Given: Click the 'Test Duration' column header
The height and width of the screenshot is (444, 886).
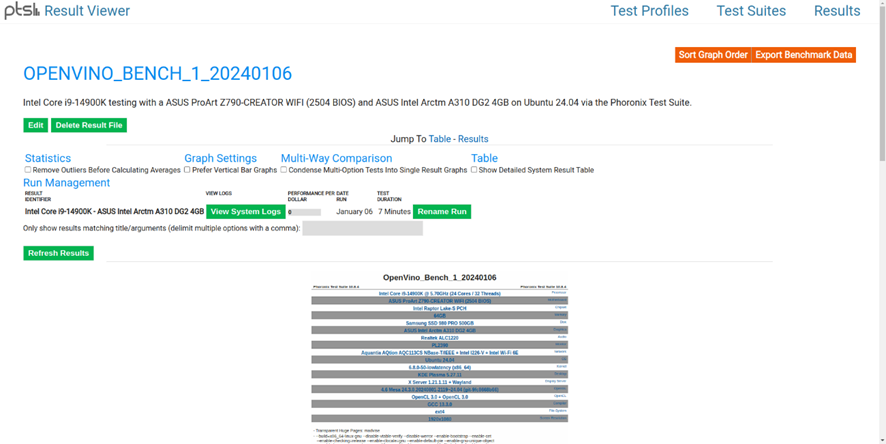Looking at the screenshot, I should click(x=389, y=197).
